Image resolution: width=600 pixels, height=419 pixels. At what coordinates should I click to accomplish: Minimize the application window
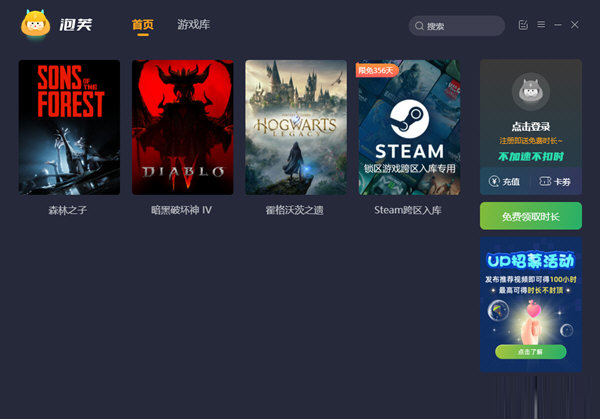pyautogui.click(x=558, y=25)
